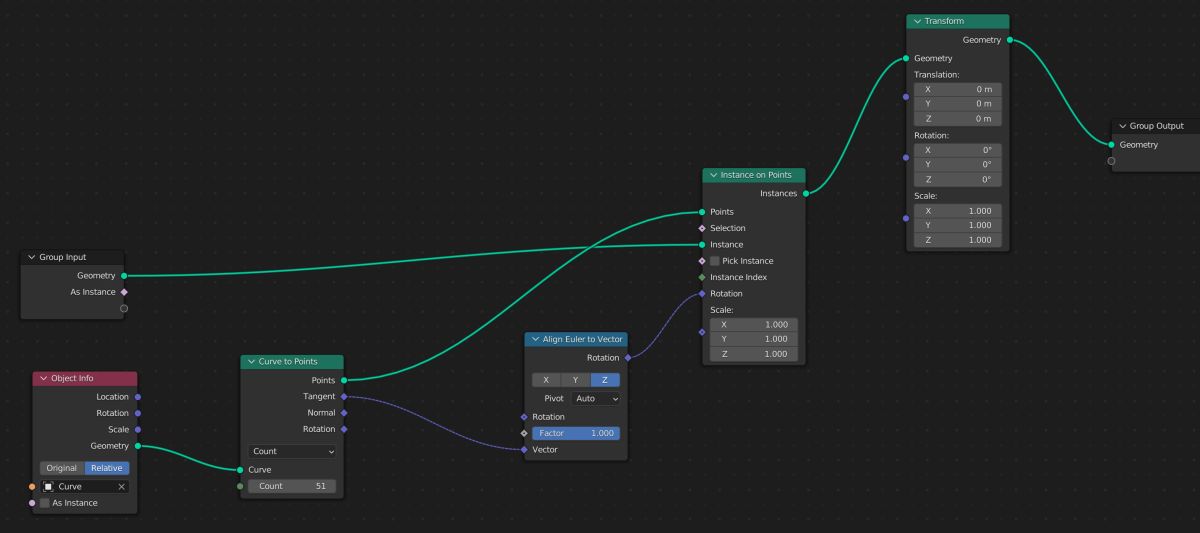1200x533 pixels.
Task: Click the Instances output socket
Action: click(805, 193)
